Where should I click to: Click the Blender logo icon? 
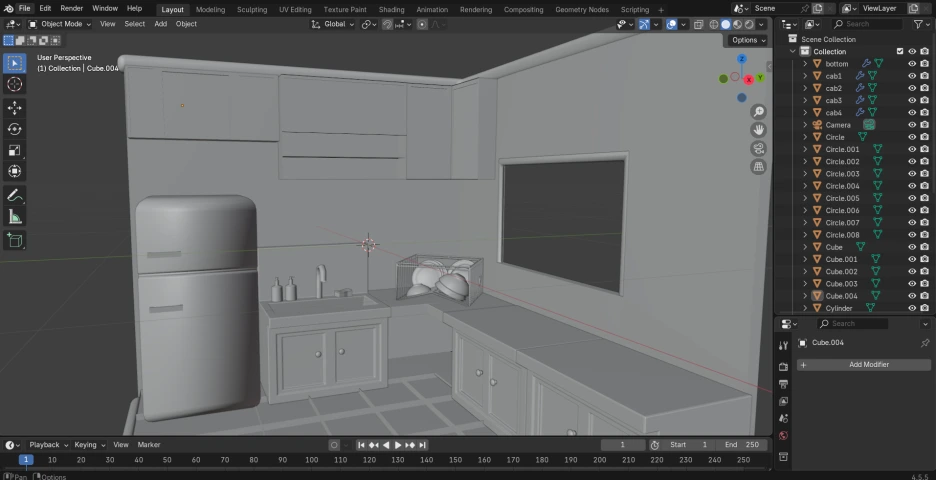pos(8,8)
